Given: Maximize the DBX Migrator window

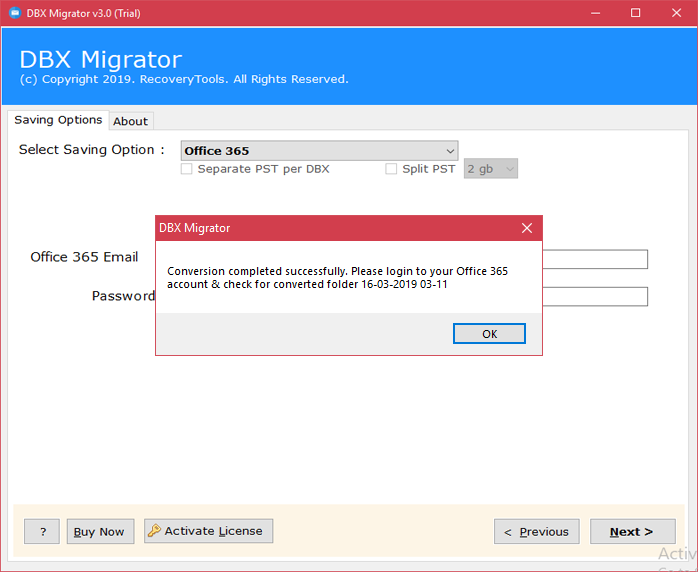Looking at the screenshot, I should click(636, 13).
